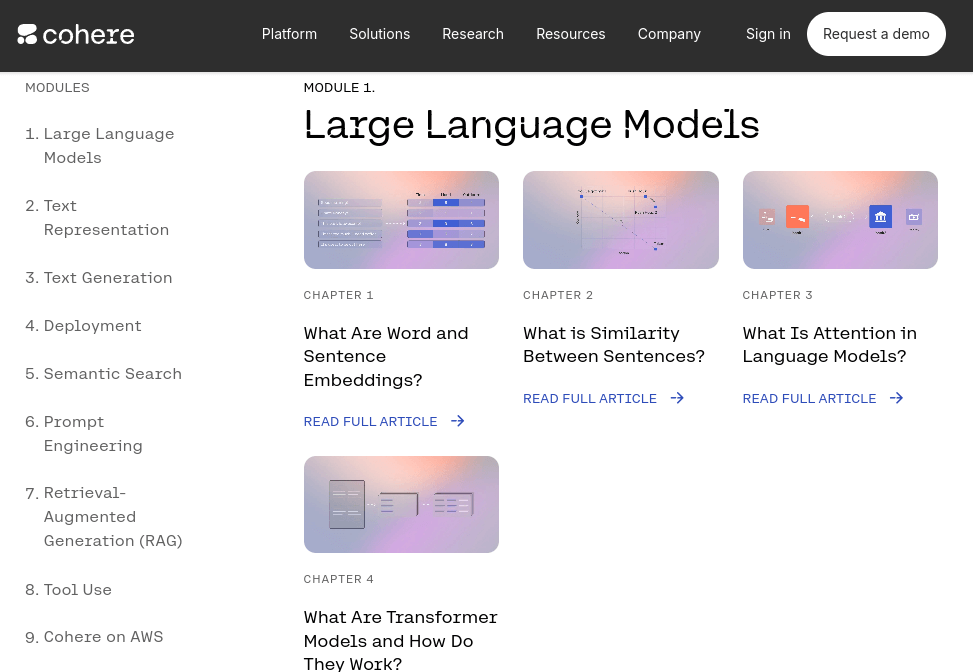Open Prompt Engineering module from sidebar
The width and height of the screenshot is (973, 672).
(92, 434)
